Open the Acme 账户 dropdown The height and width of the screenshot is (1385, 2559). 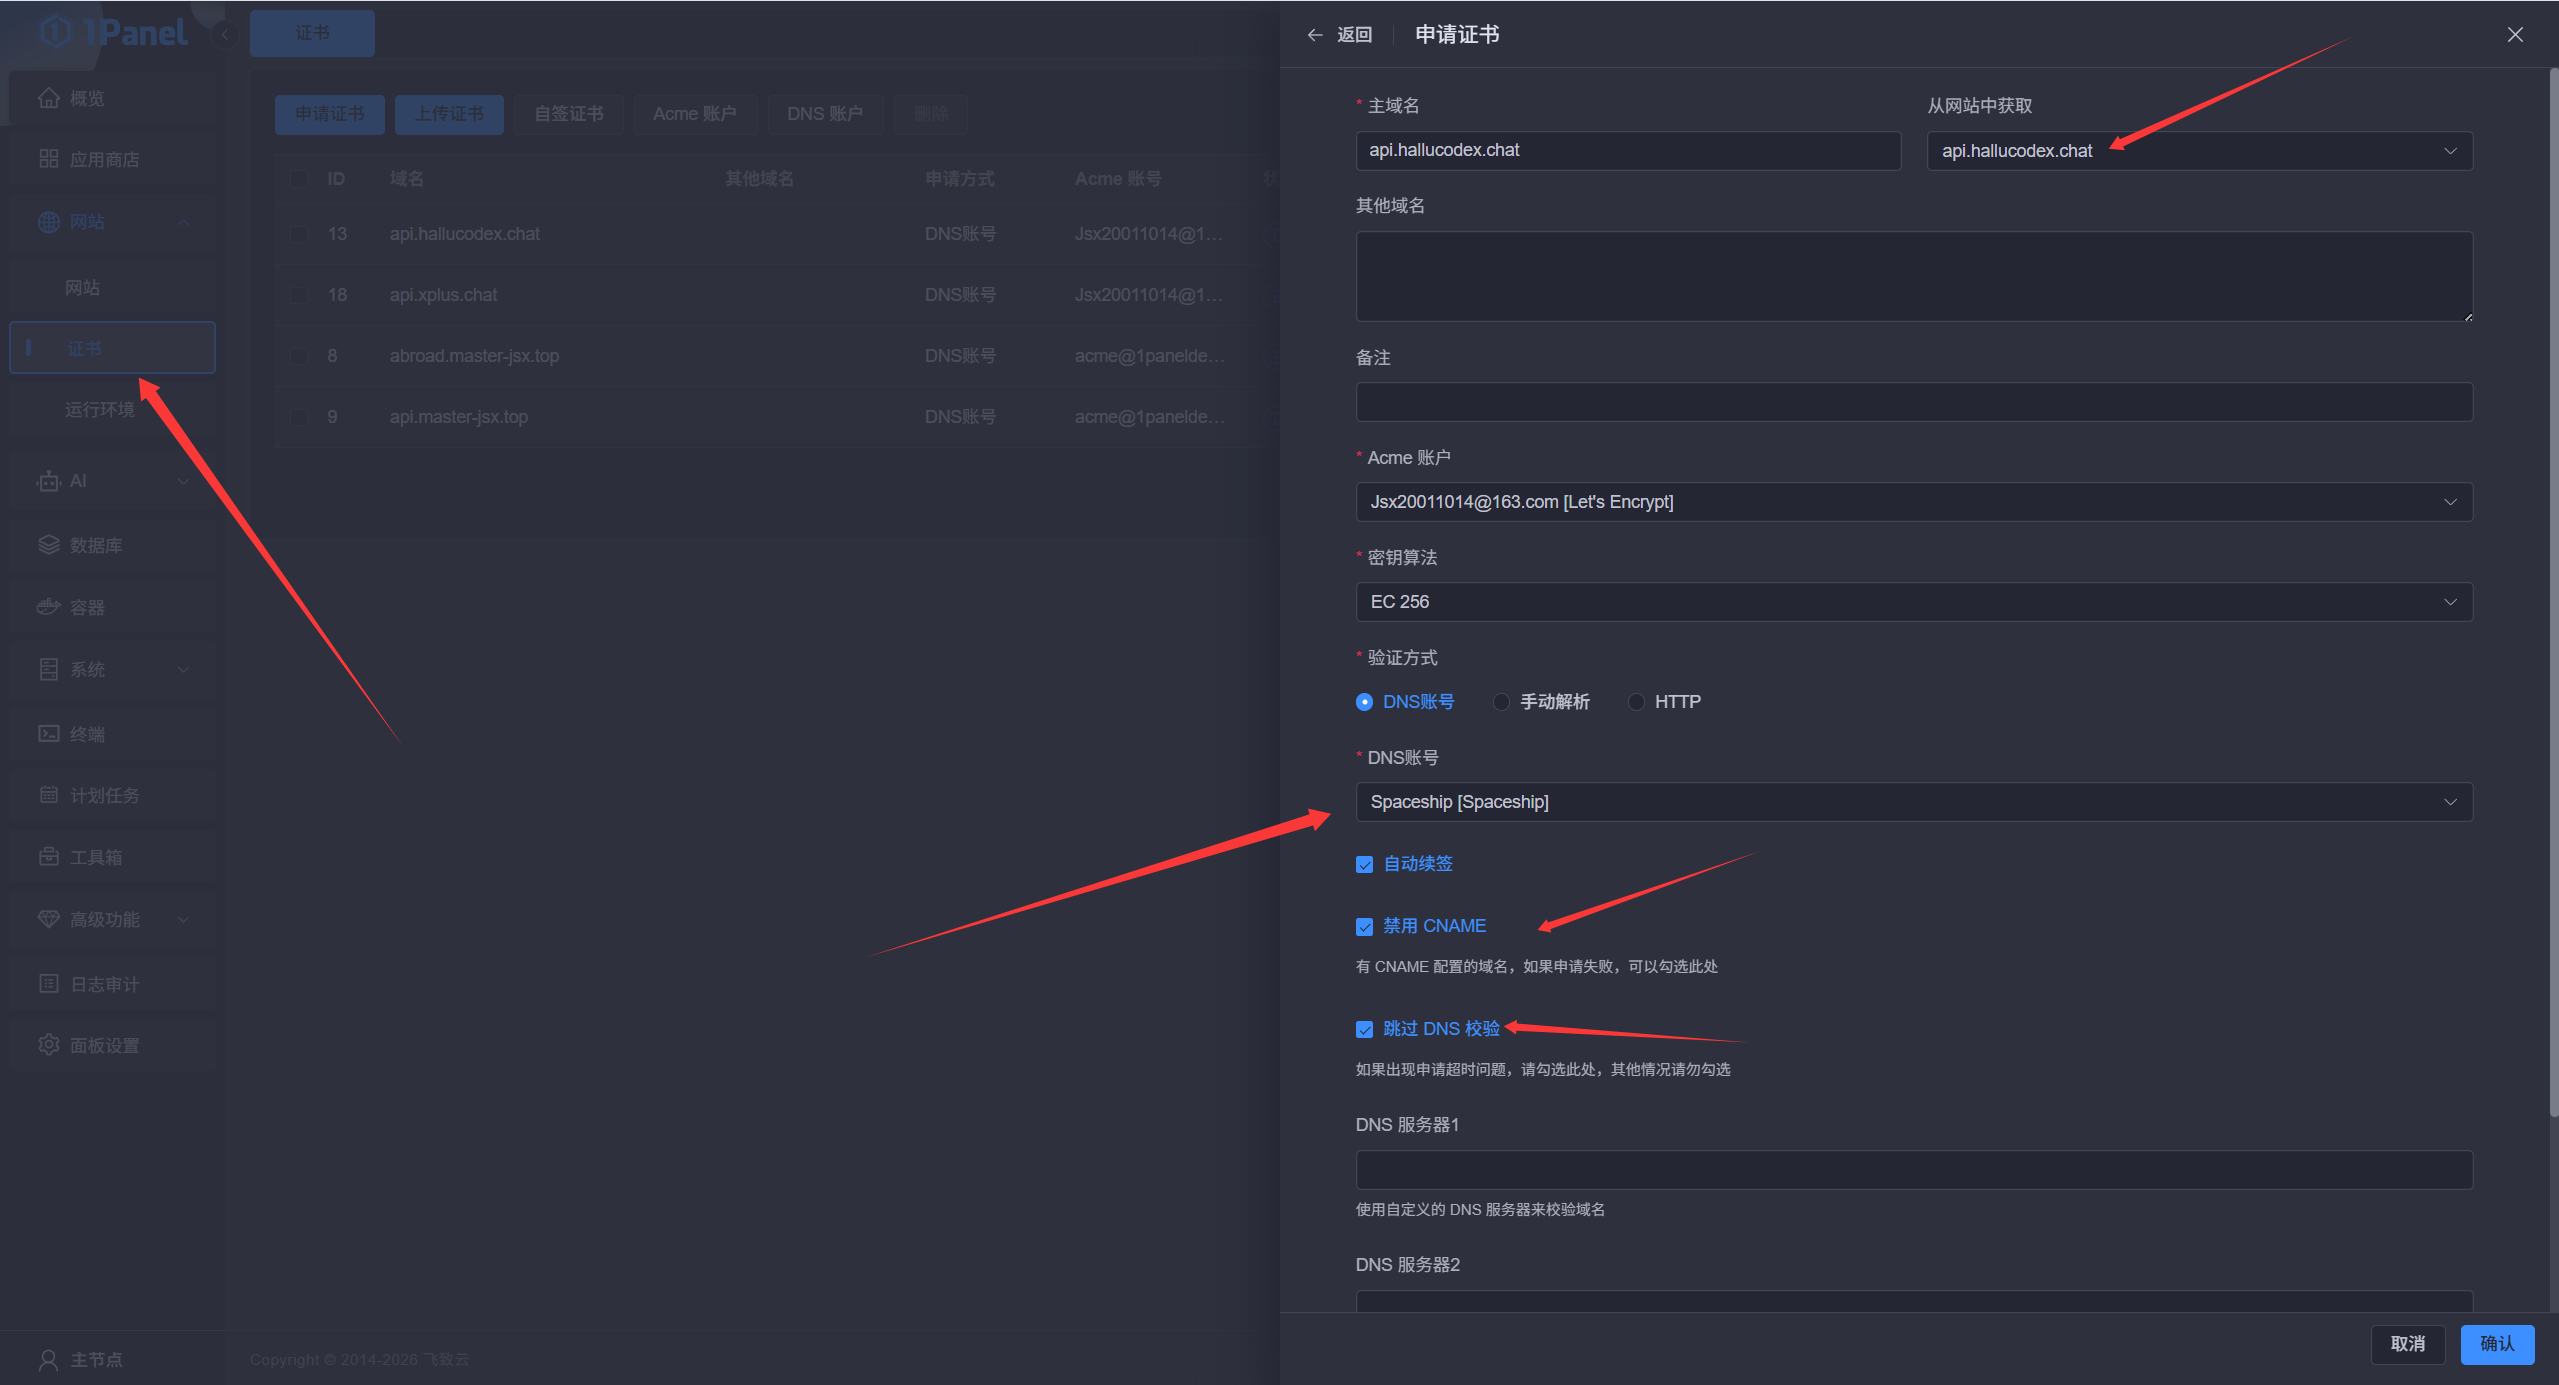[x=1913, y=502]
